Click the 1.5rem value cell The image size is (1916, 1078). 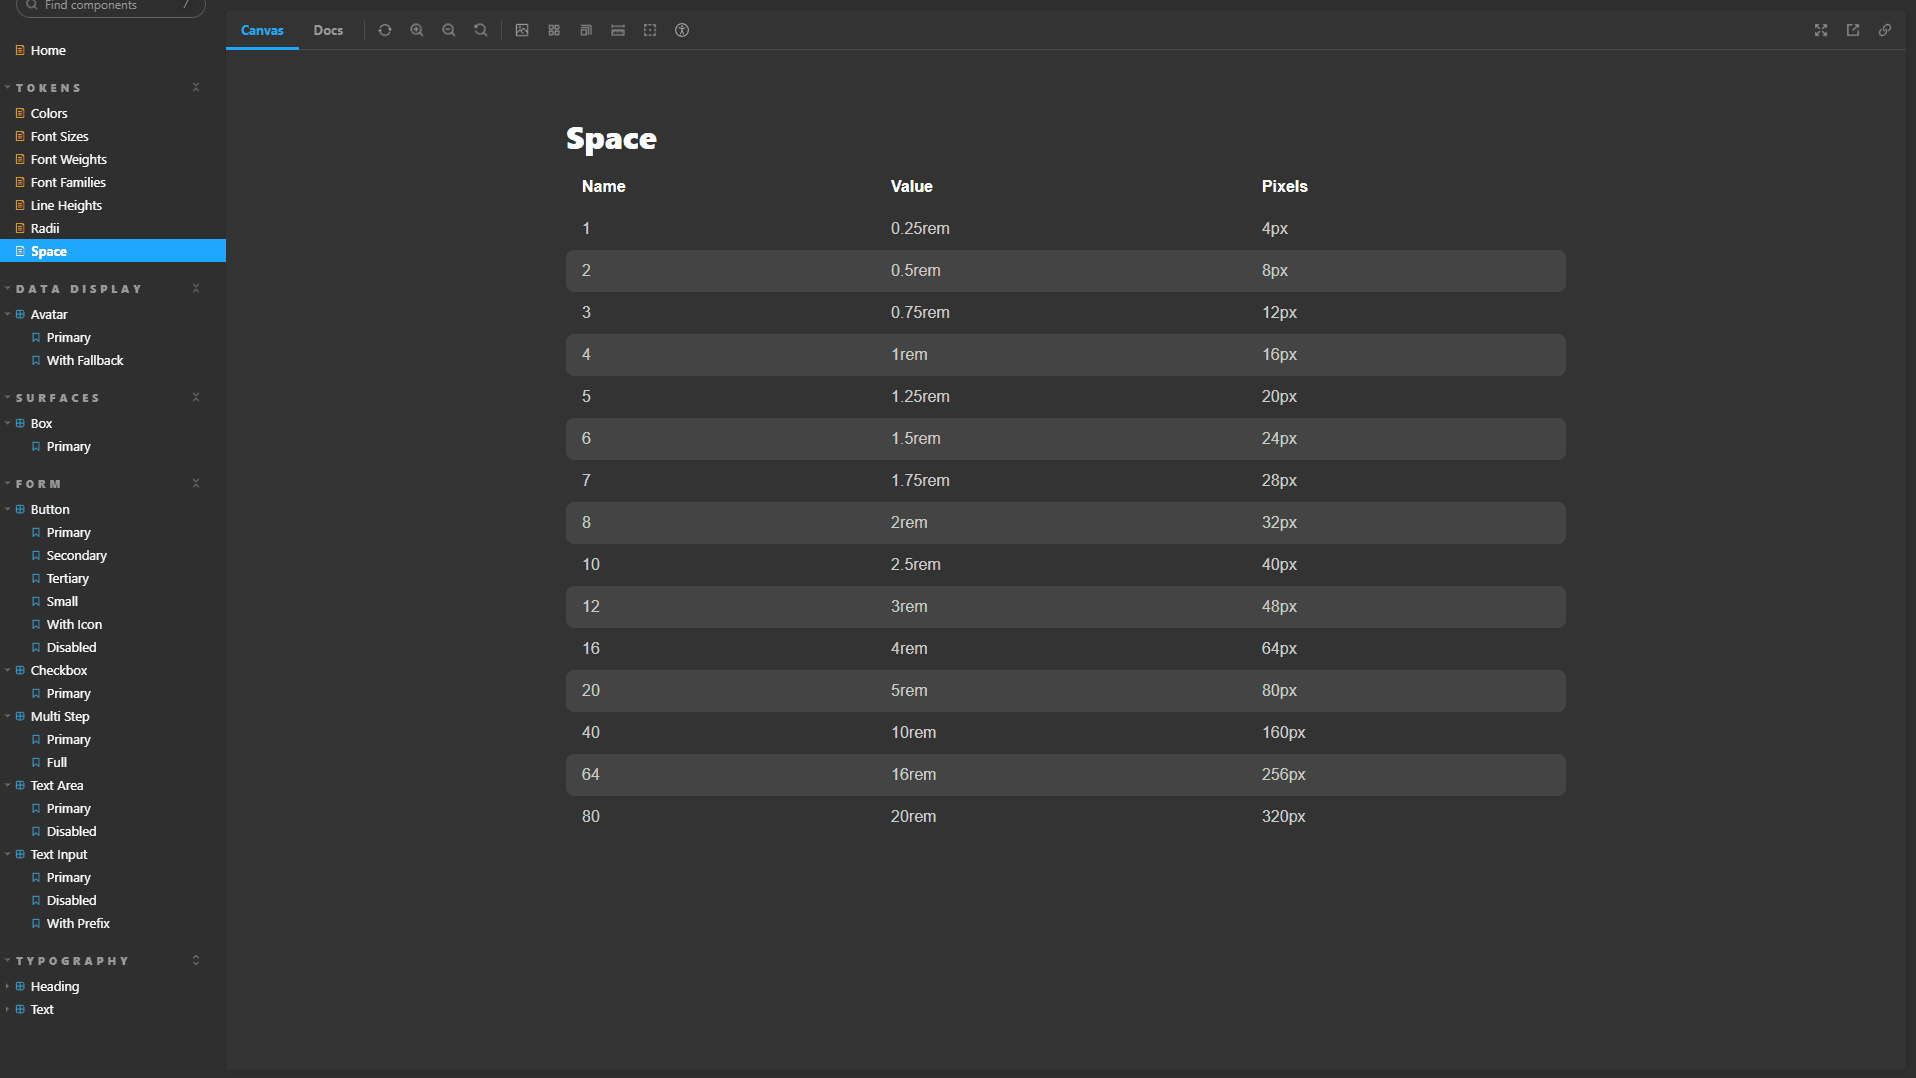(x=915, y=438)
